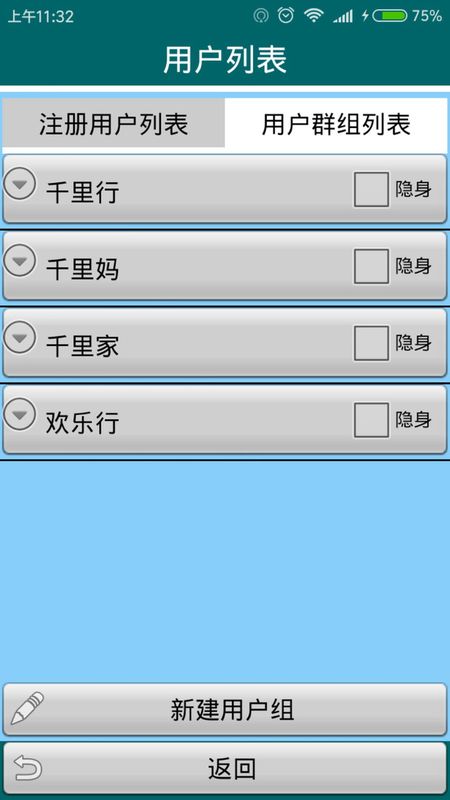
Task: Expand the 千里妈 group dropdown arrow
Action: (x=19, y=260)
